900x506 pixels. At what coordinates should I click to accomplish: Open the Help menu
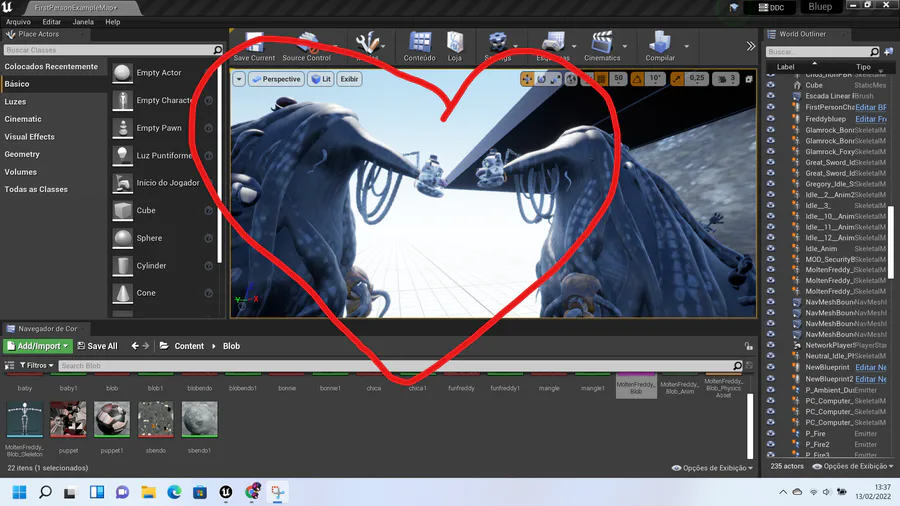click(112, 22)
